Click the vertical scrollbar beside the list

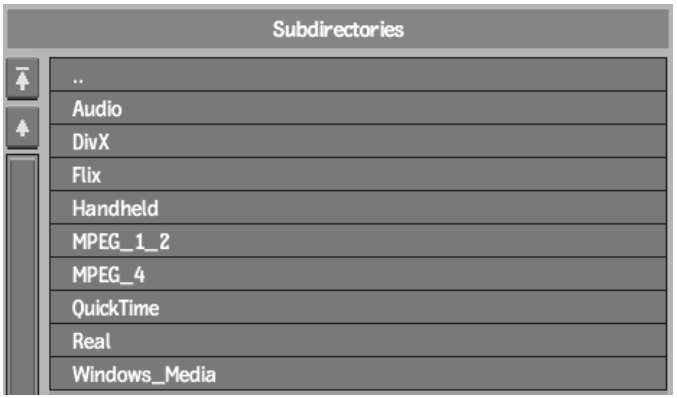pos(22,275)
